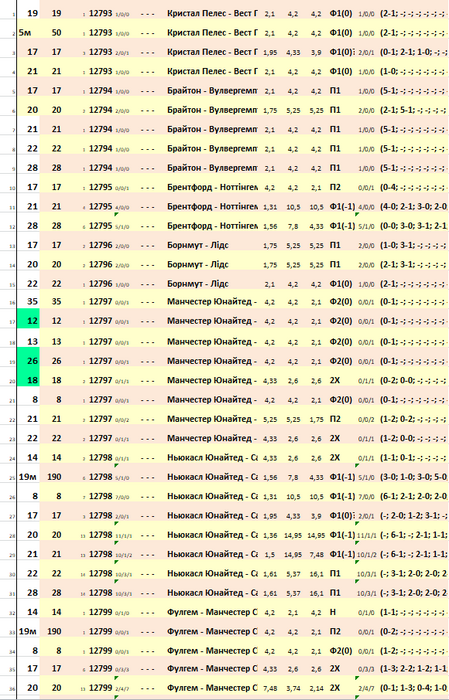Select coefficient 3,74 in row 36

(293, 688)
